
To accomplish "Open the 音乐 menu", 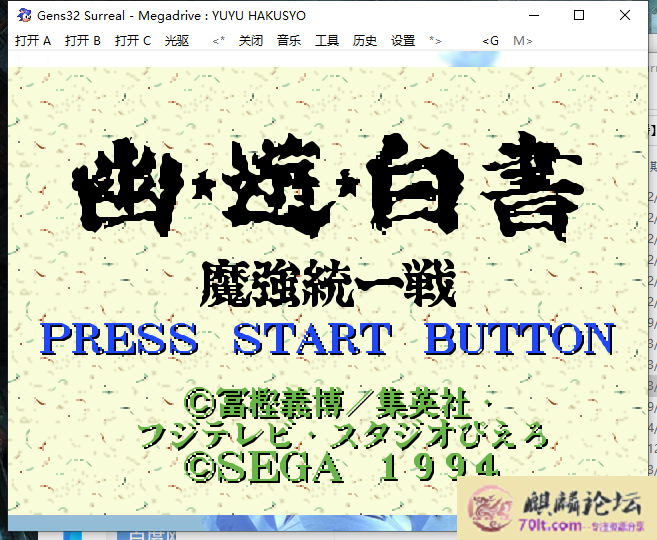I will pos(289,41).
